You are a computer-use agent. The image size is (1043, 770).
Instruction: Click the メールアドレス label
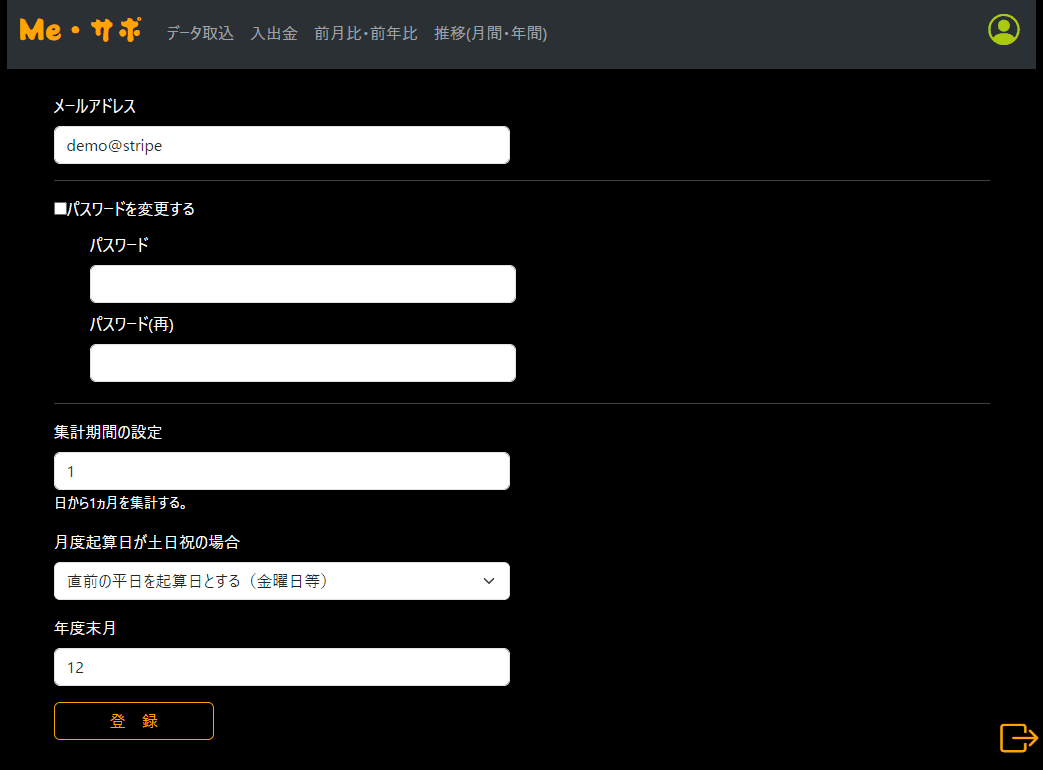pos(94,106)
